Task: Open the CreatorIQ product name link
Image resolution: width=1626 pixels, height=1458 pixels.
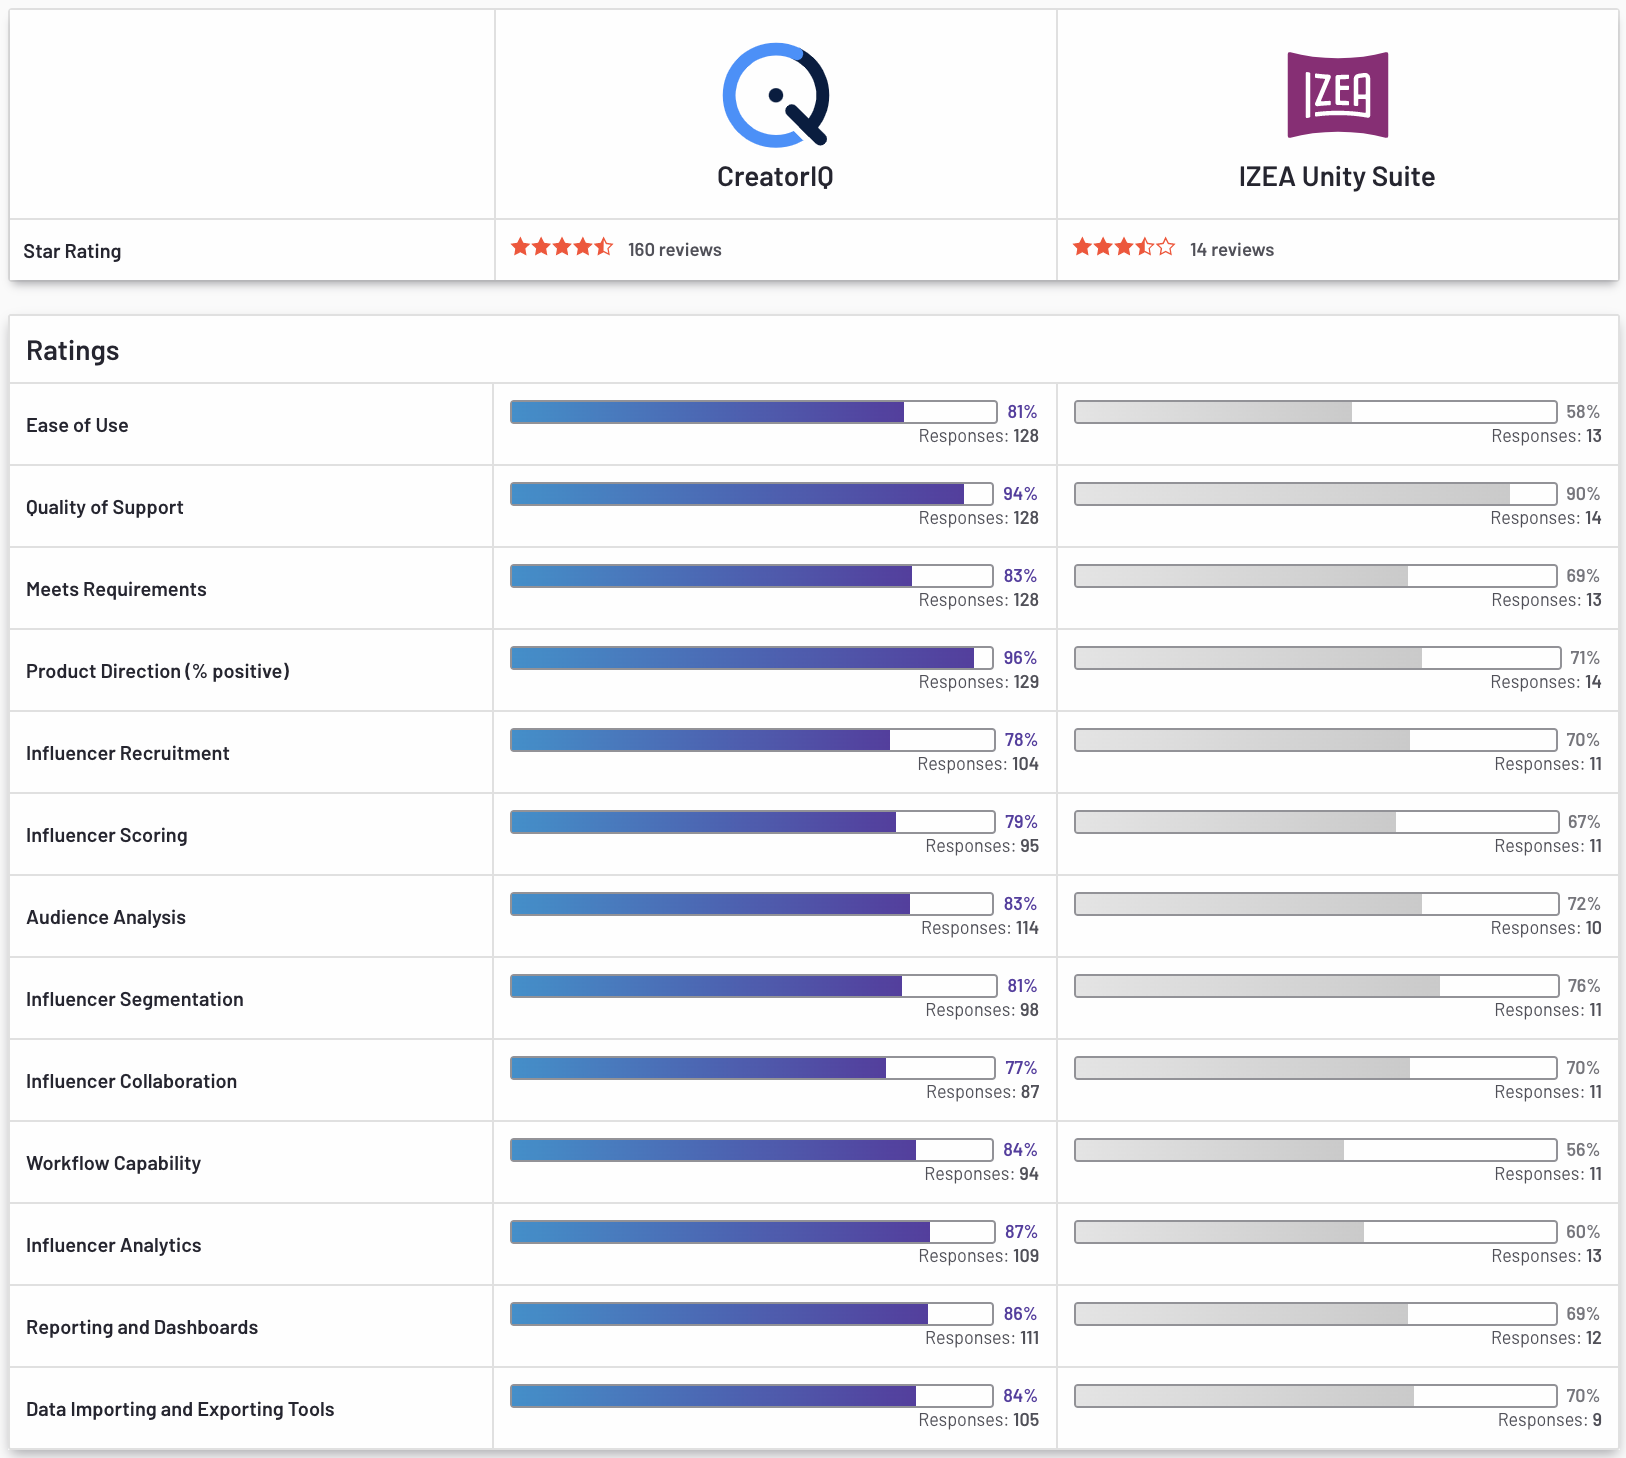Action: (x=775, y=177)
